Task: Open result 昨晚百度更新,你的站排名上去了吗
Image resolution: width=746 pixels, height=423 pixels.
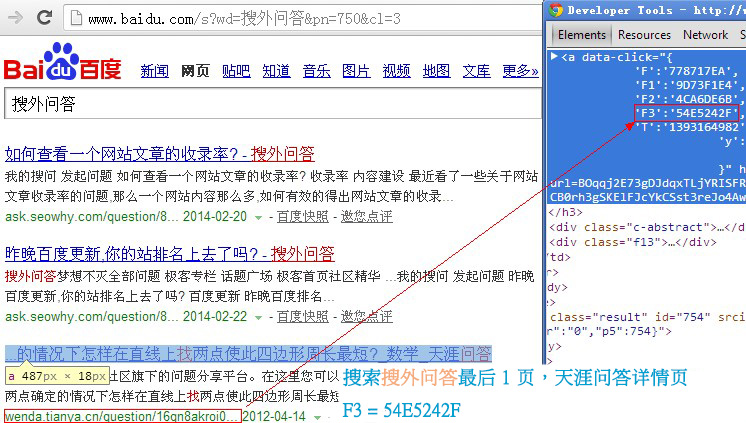Action: tap(169, 254)
